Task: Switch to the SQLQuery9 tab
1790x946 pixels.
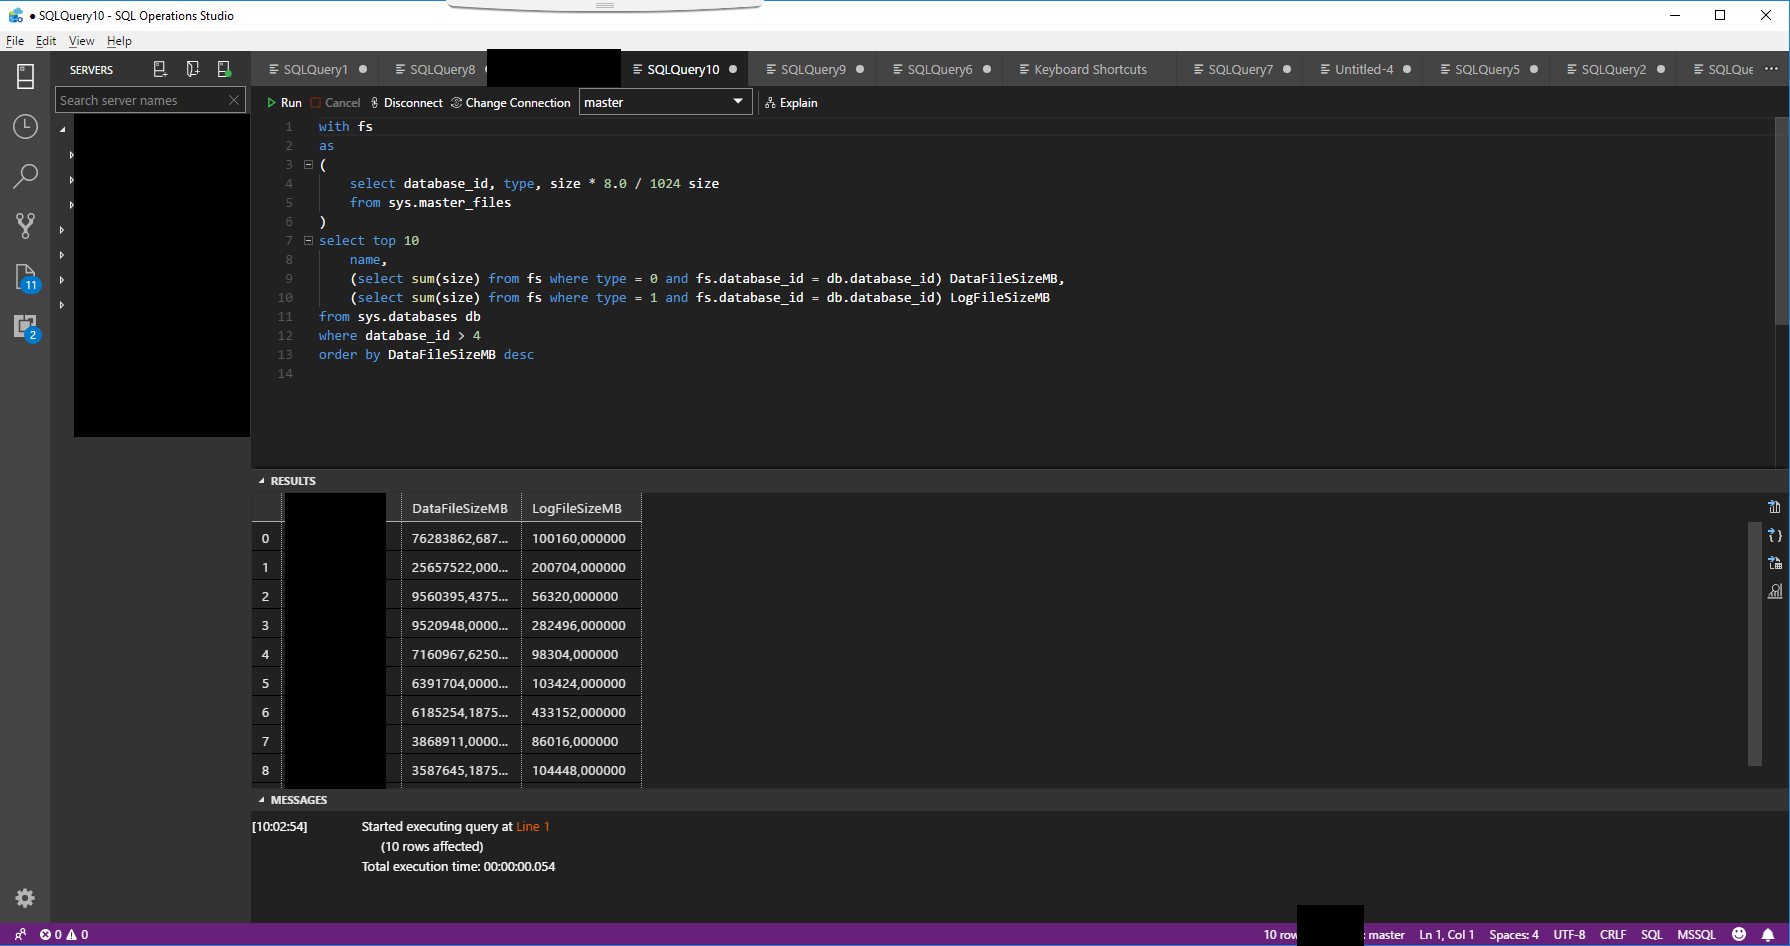Action: click(812, 68)
